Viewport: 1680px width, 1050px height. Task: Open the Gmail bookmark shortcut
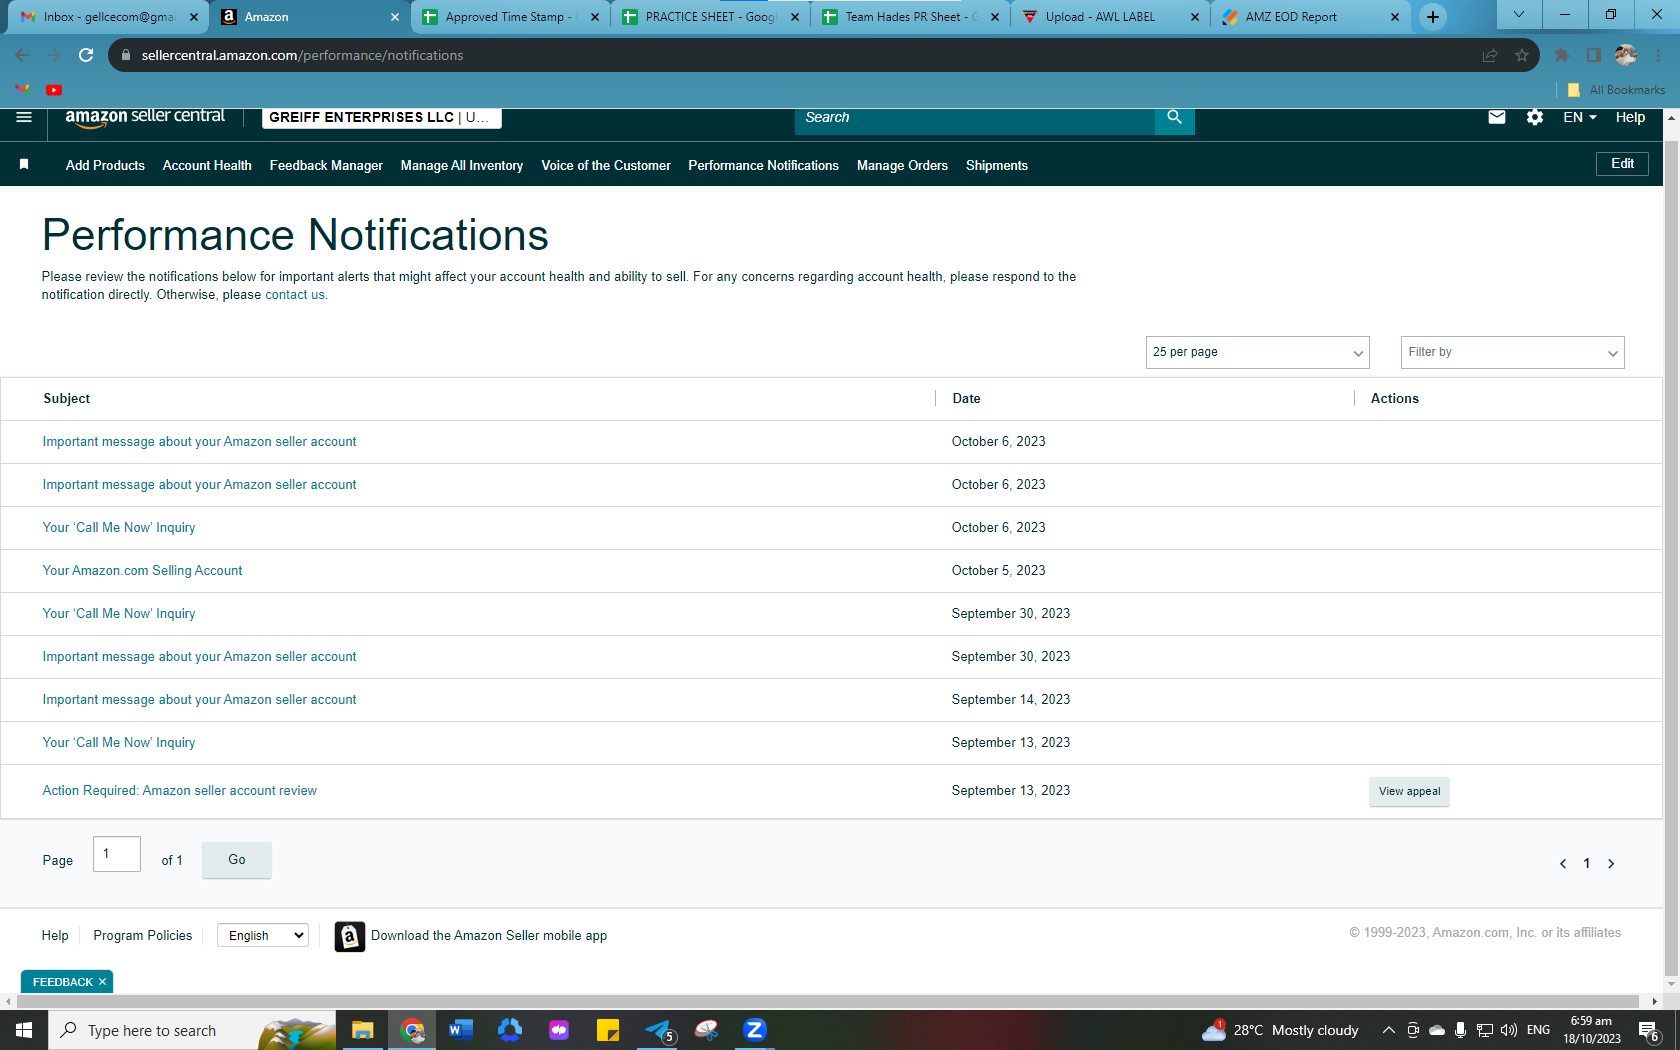(22, 90)
